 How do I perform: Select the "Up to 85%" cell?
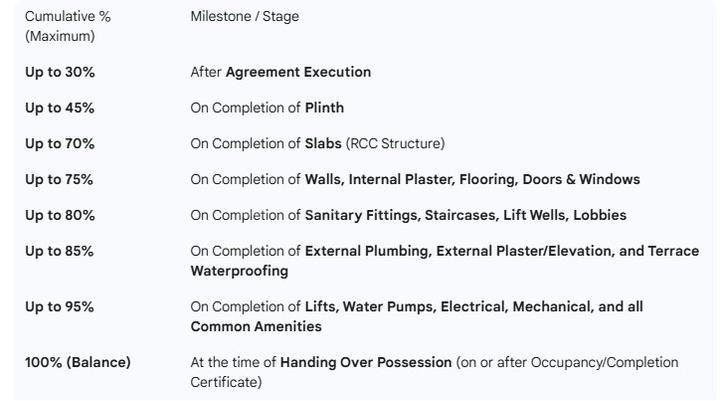click(x=59, y=251)
